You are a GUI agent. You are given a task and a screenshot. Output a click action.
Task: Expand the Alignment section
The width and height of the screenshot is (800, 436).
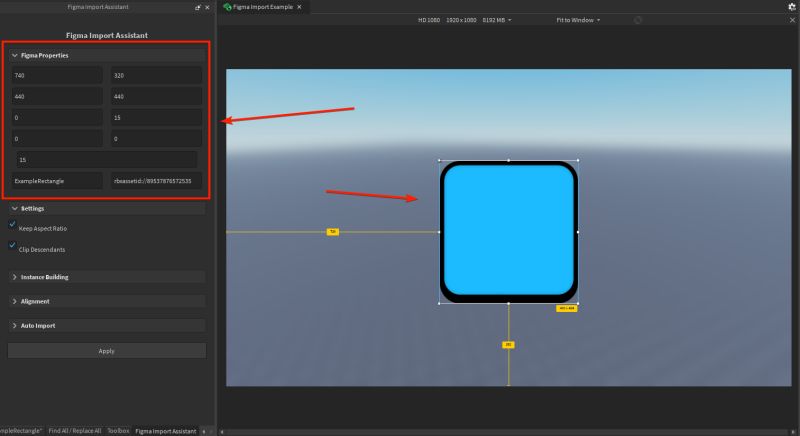tap(107, 301)
